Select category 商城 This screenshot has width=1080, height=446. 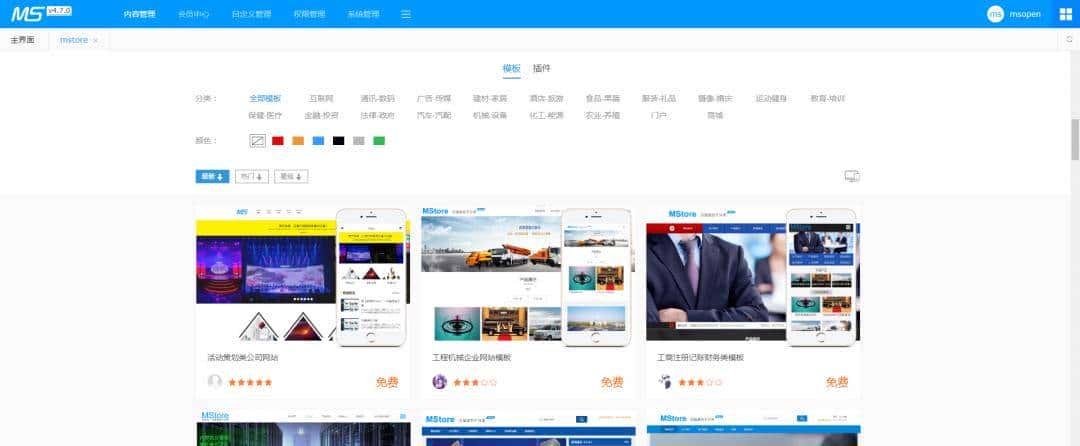coord(715,116)
